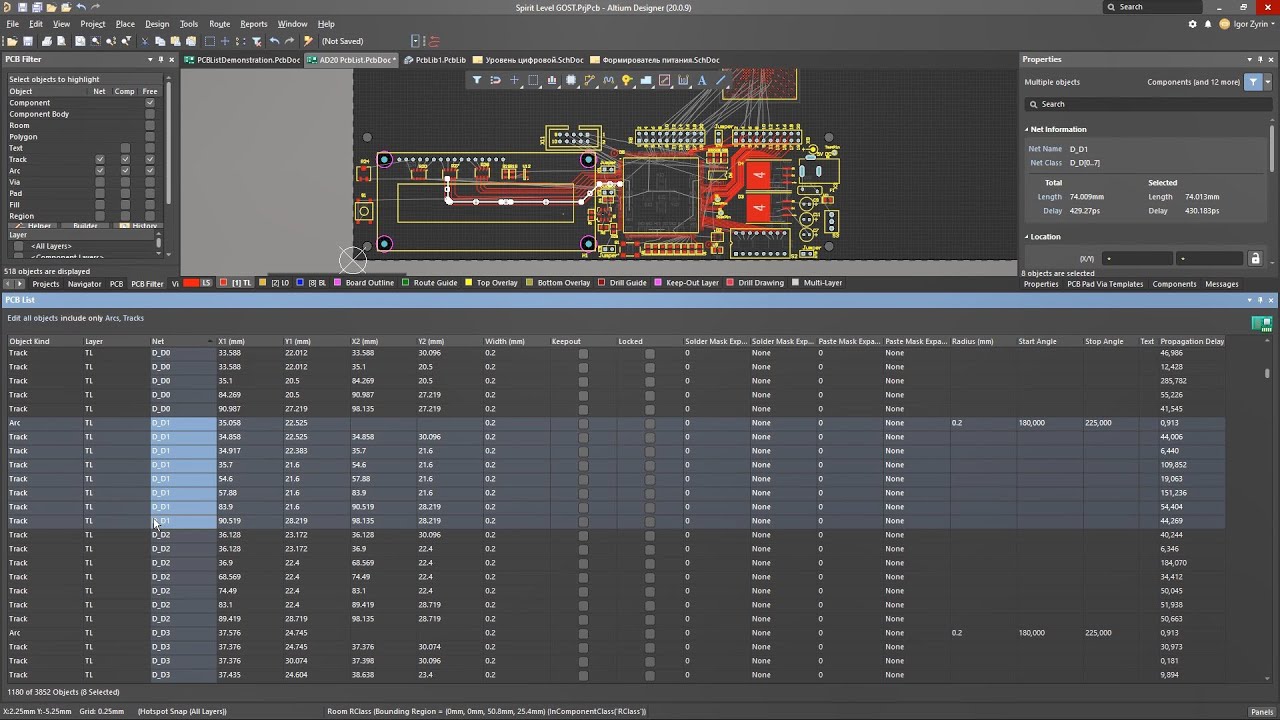Click the Open document icon in main toolbar
Screen dimensions: 1280x720
(x=12, y=41)
